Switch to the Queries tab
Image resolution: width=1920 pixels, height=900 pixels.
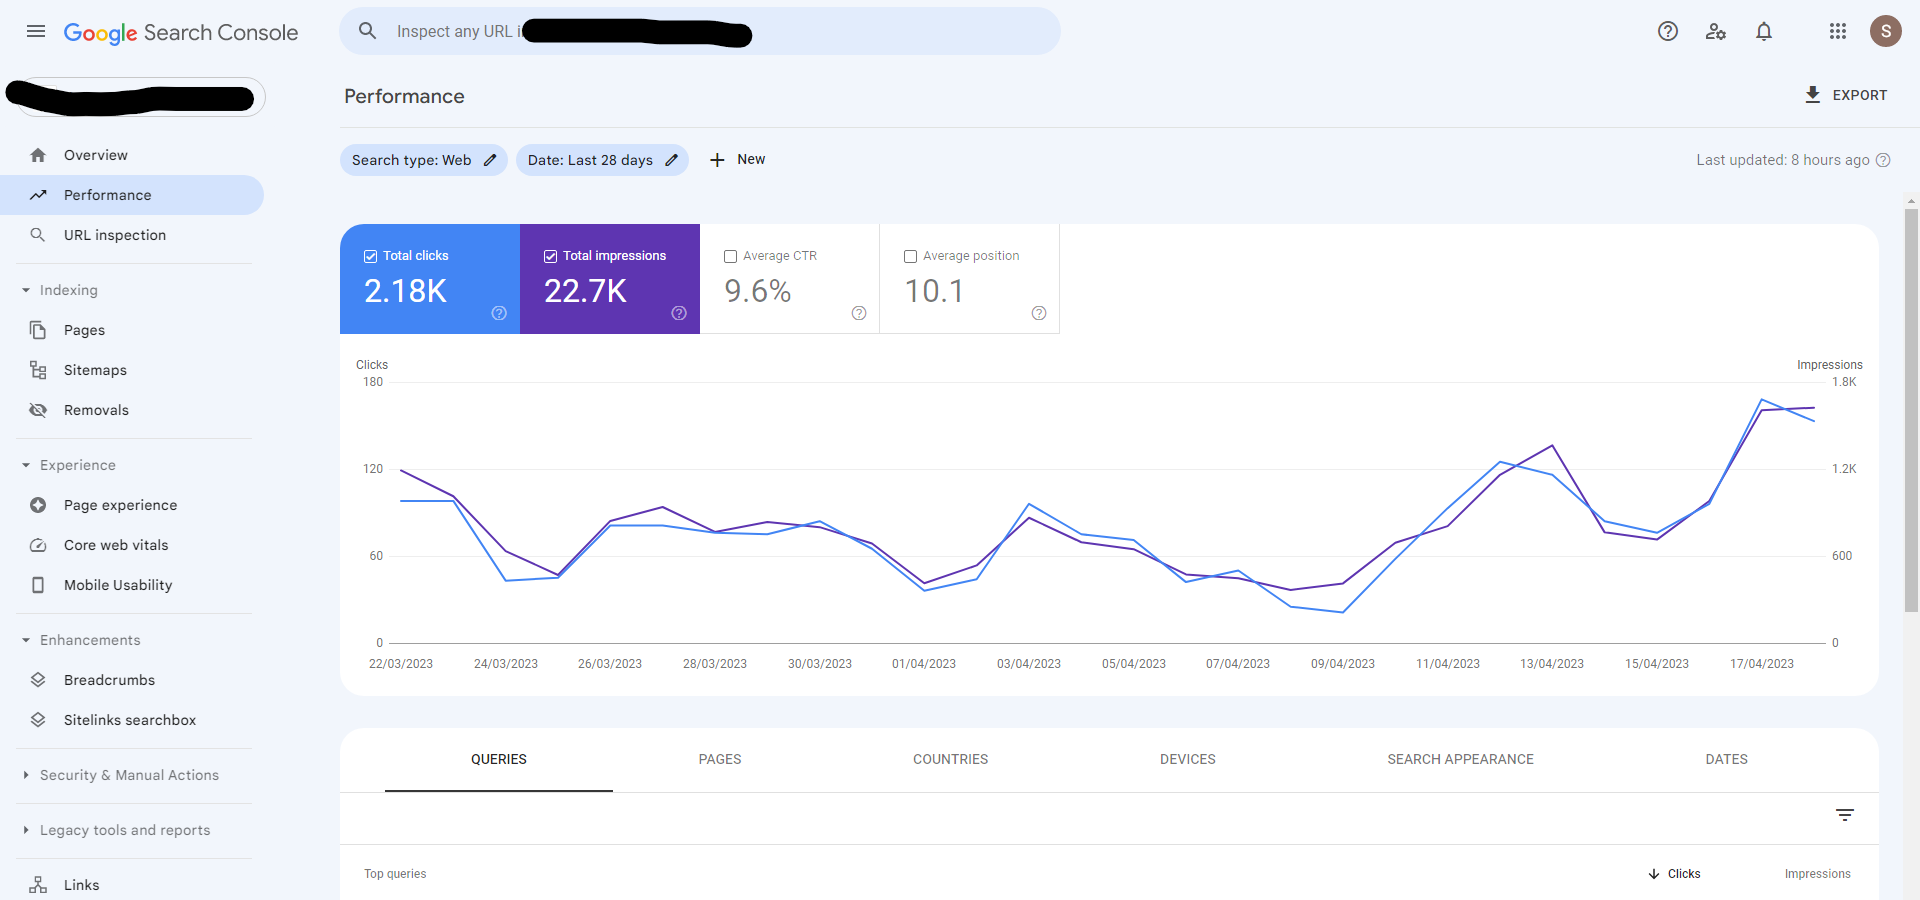499,760
